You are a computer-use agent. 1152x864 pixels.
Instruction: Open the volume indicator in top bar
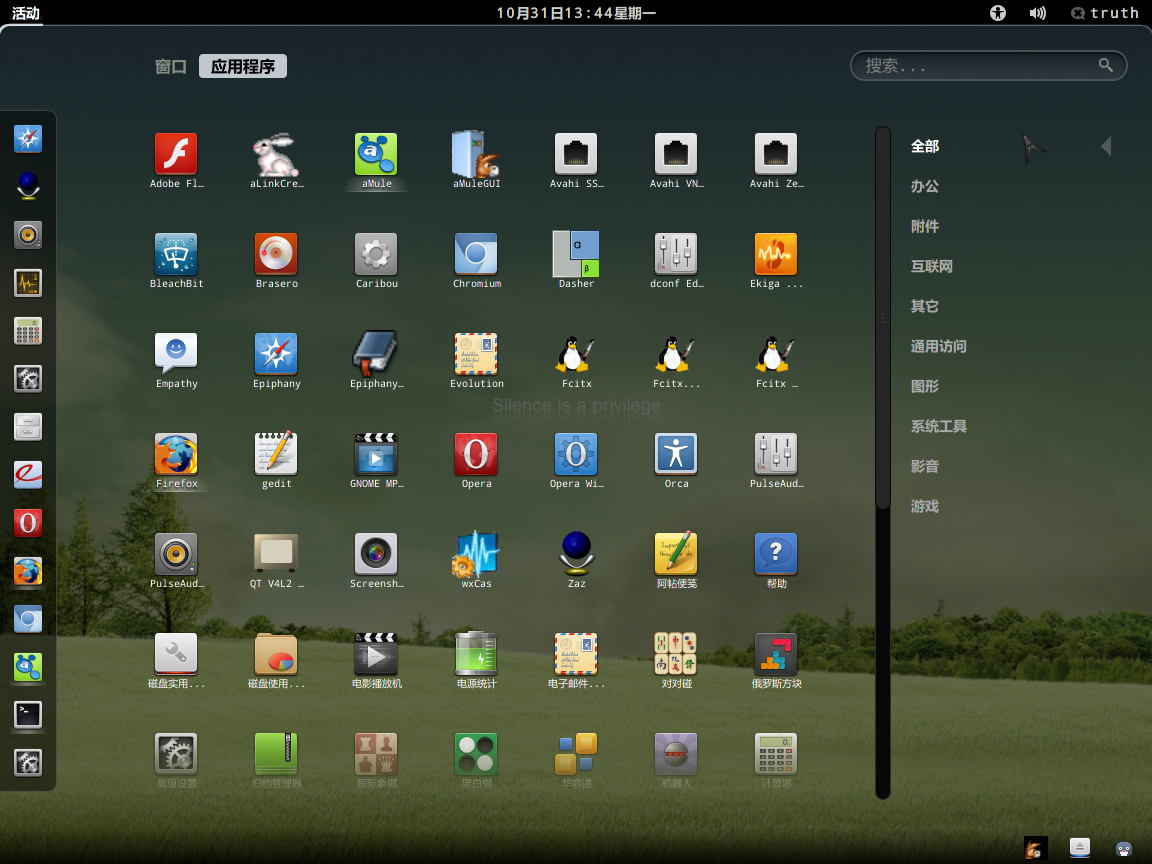(x=1037, y=12)
